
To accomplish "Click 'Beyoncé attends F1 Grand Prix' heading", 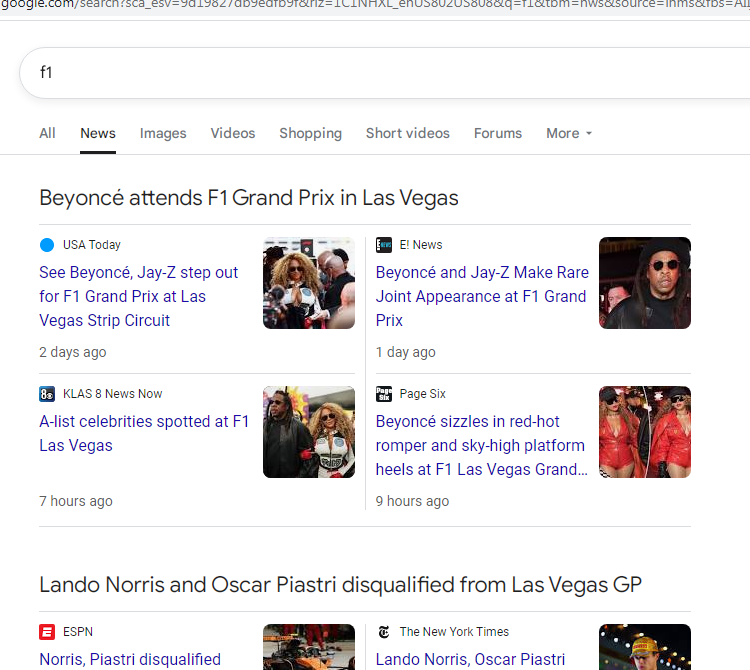I will coord(249,198).
